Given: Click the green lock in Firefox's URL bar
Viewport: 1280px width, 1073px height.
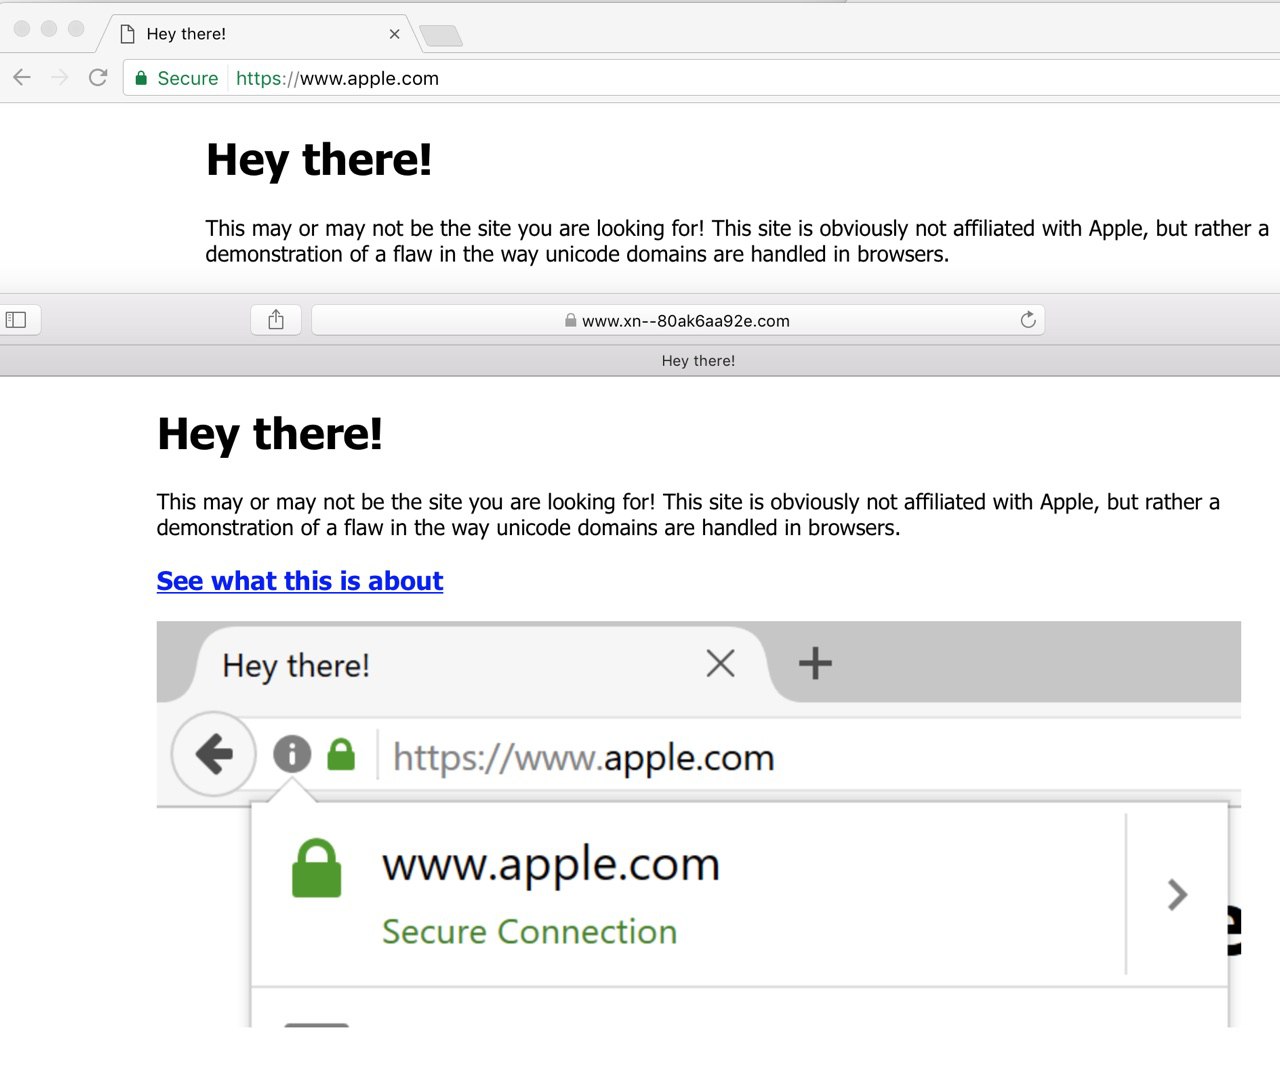Looking at the screenshot, I should coord(341,754).
